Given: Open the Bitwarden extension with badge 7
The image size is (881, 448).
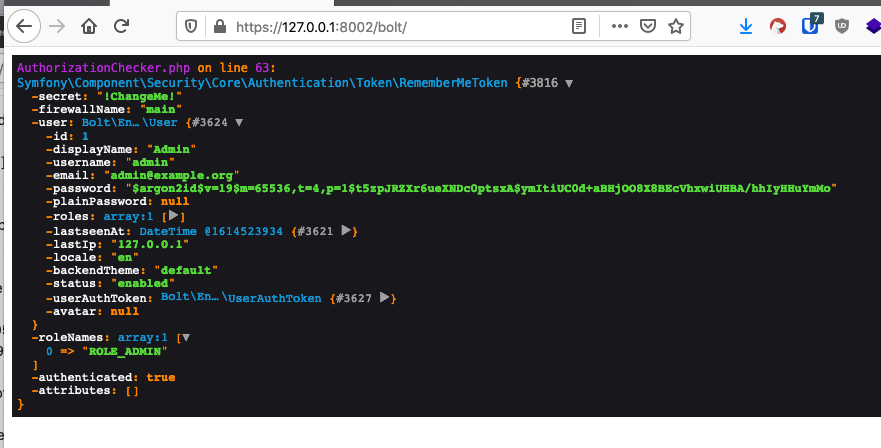Looking at the screenshot, I should coord(811,25).
